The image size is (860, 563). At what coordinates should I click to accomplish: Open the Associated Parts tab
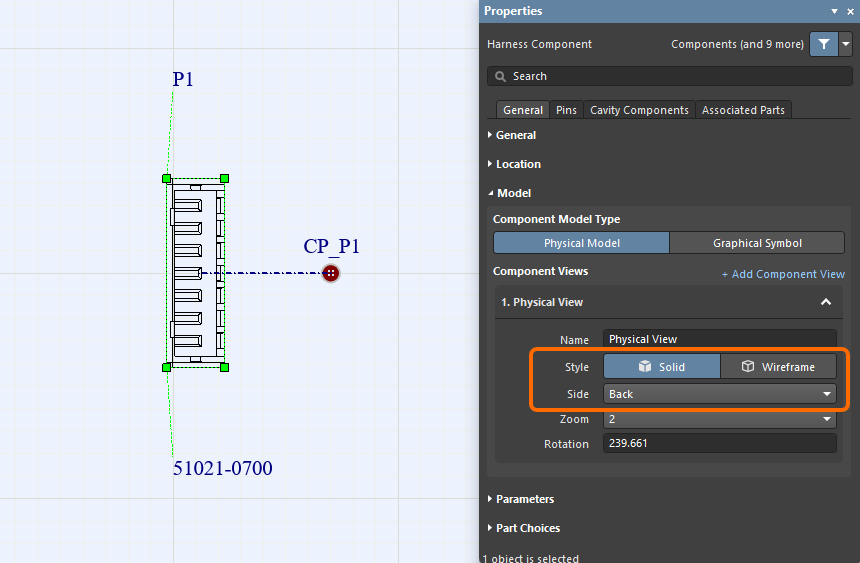point(743,110)
